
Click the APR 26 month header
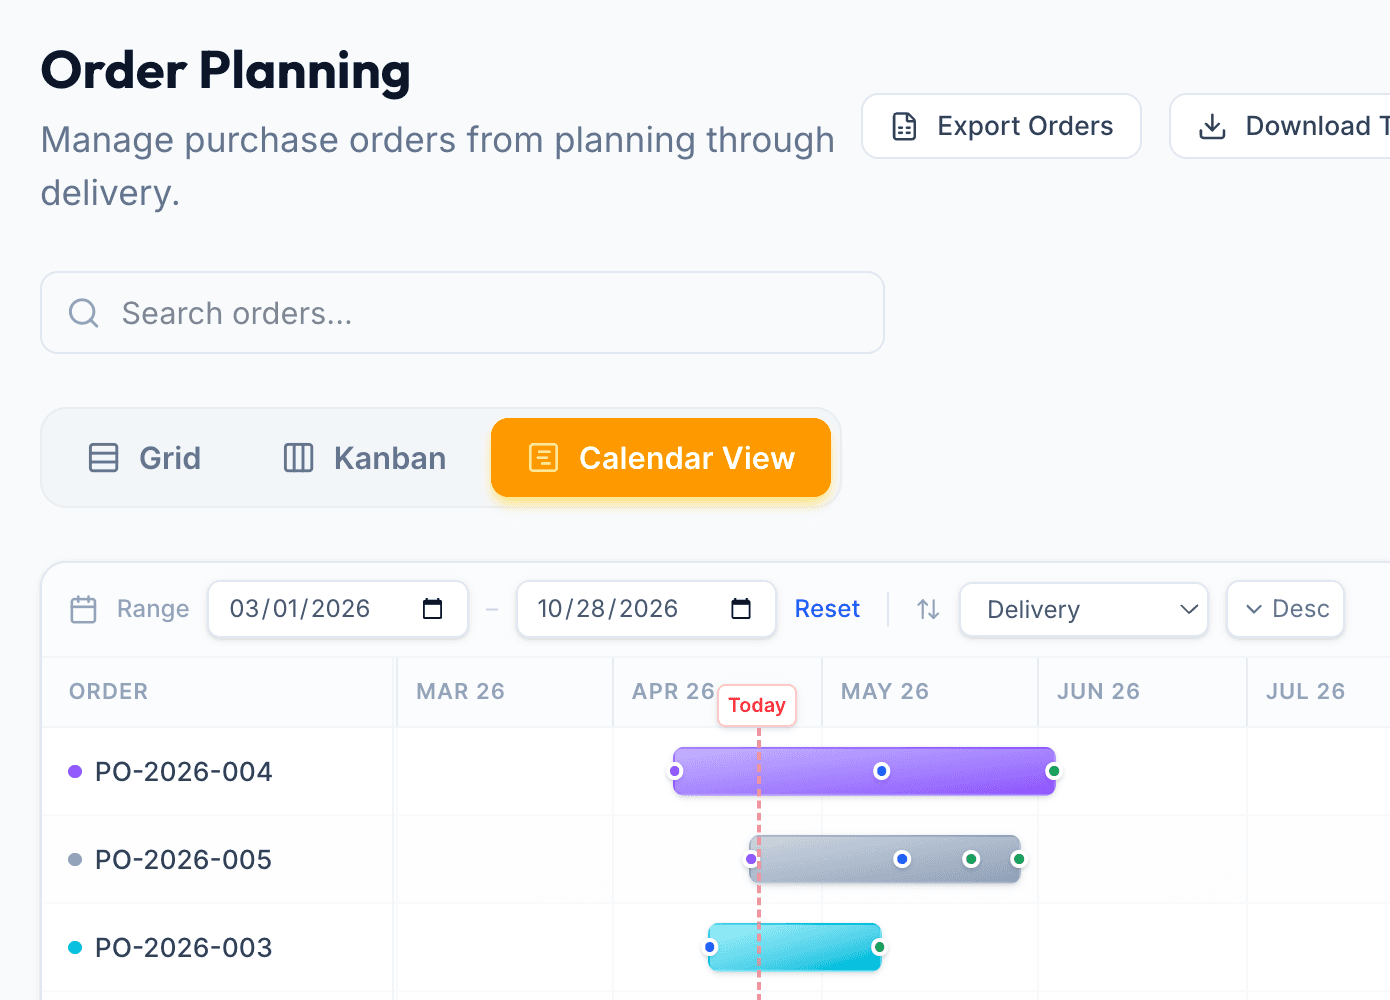click(x=673, y=691)
